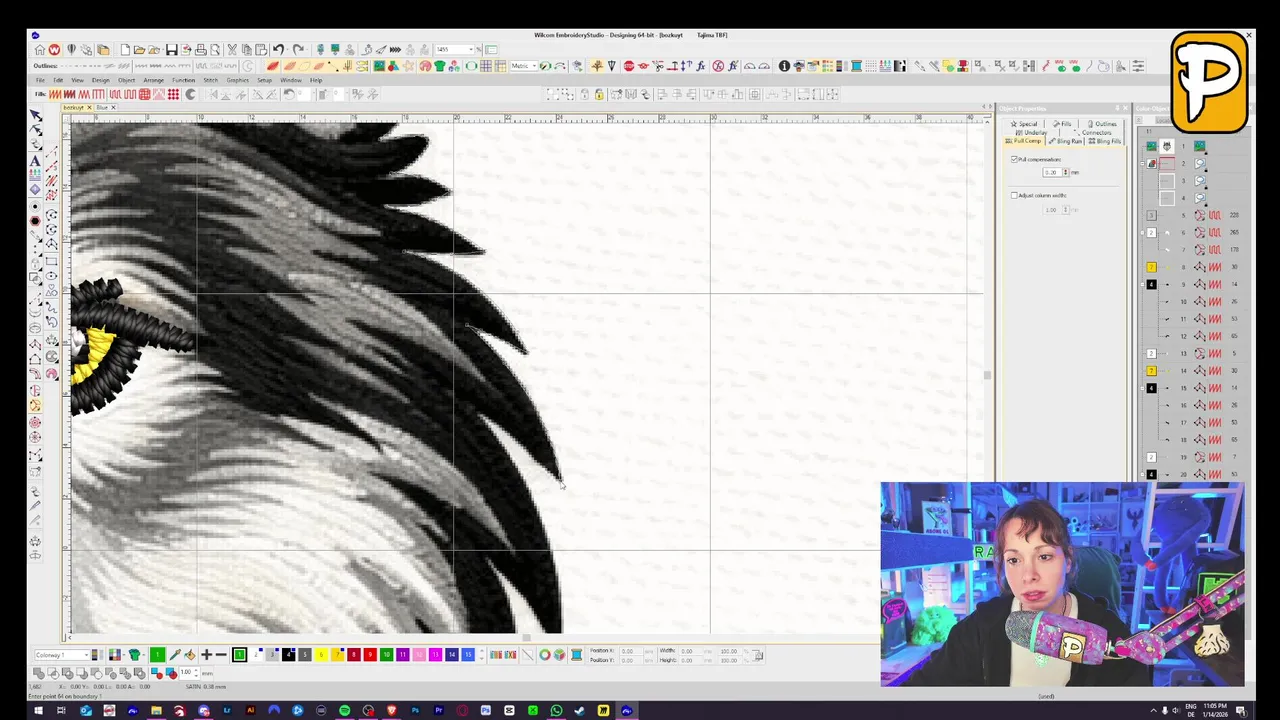Image resolution: width=1280 pixels, height=720 pixels.
Task: Switch to the Bling Fills tab
Action: tap(1104, 141)
